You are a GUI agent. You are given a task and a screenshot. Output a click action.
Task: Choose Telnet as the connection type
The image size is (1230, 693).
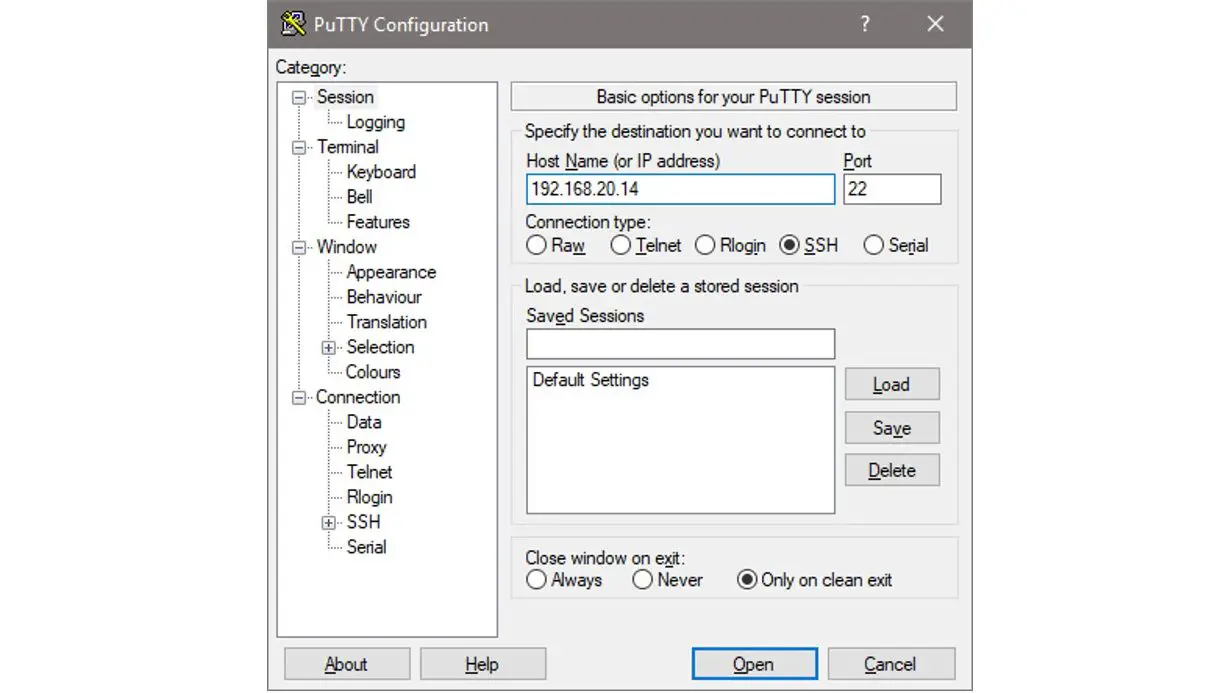click(x=622, y=245)
